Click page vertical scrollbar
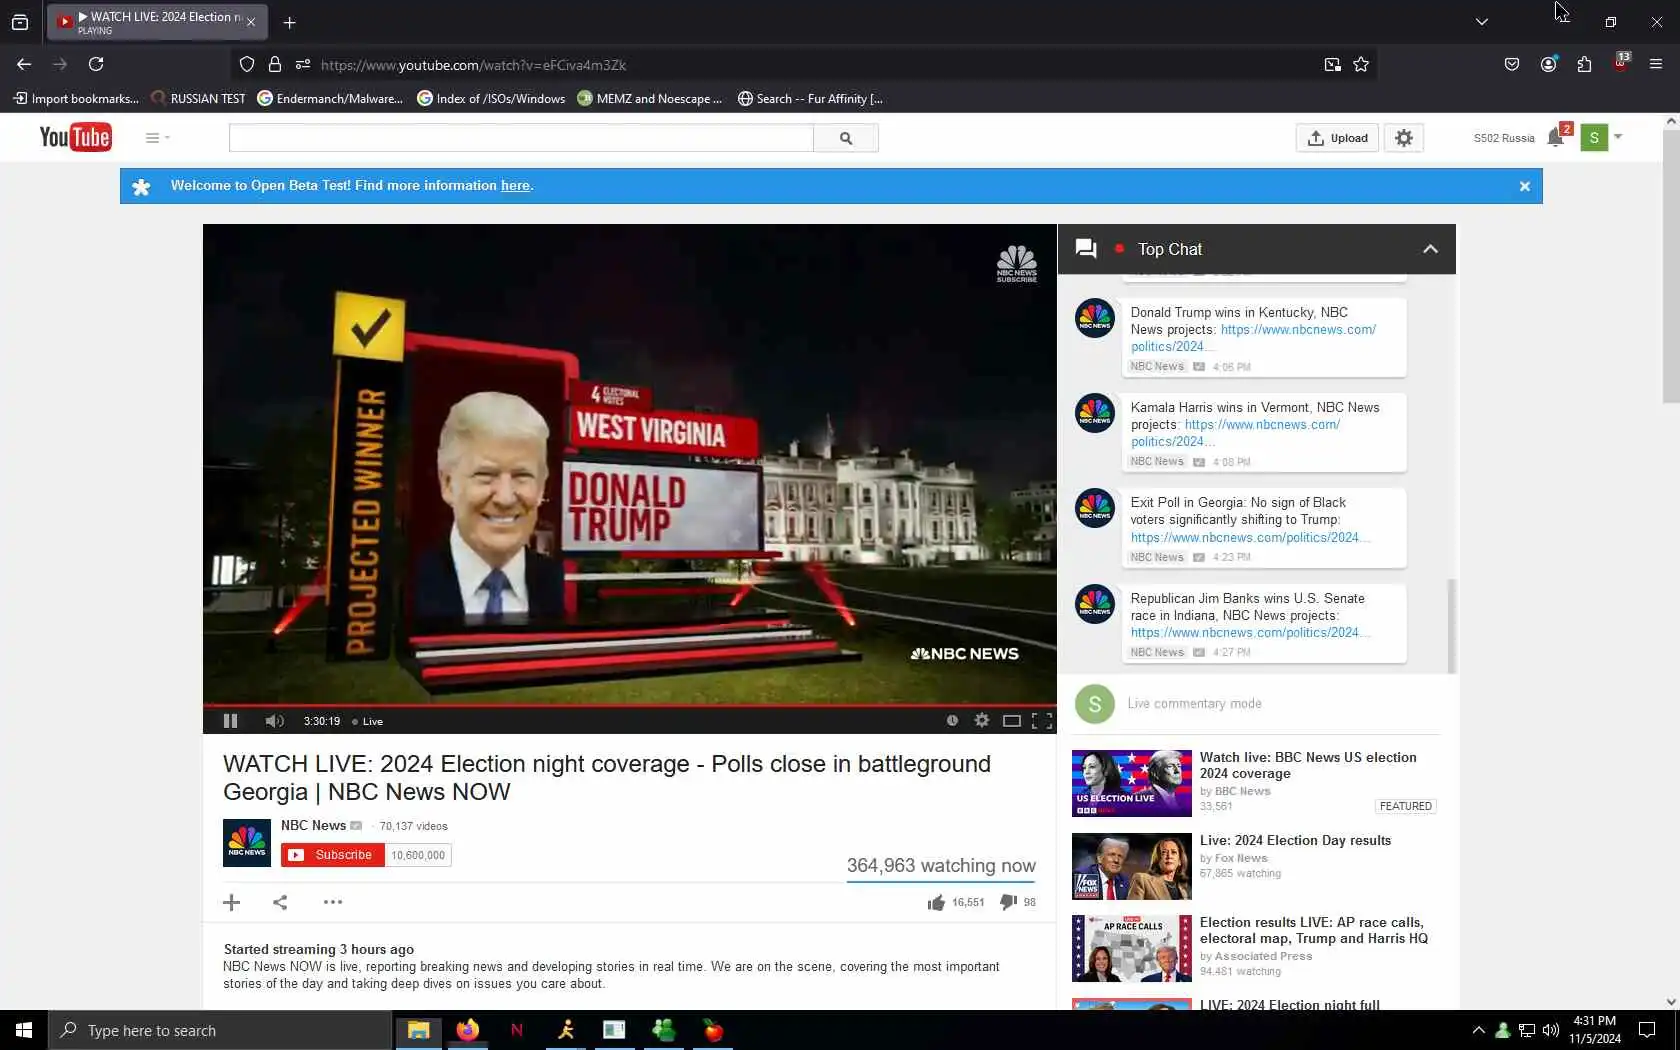 [x=1671, y=265]
